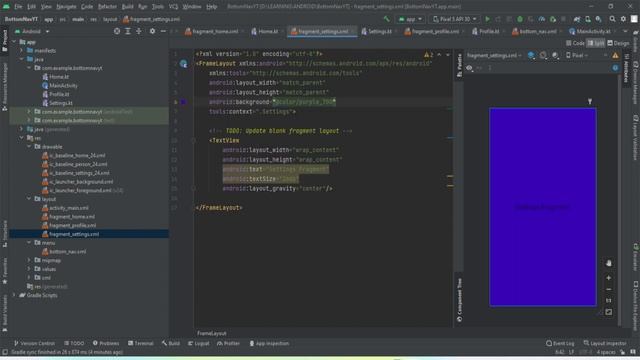
Task: Click the design surface layers icon
Action: [531, 55]
